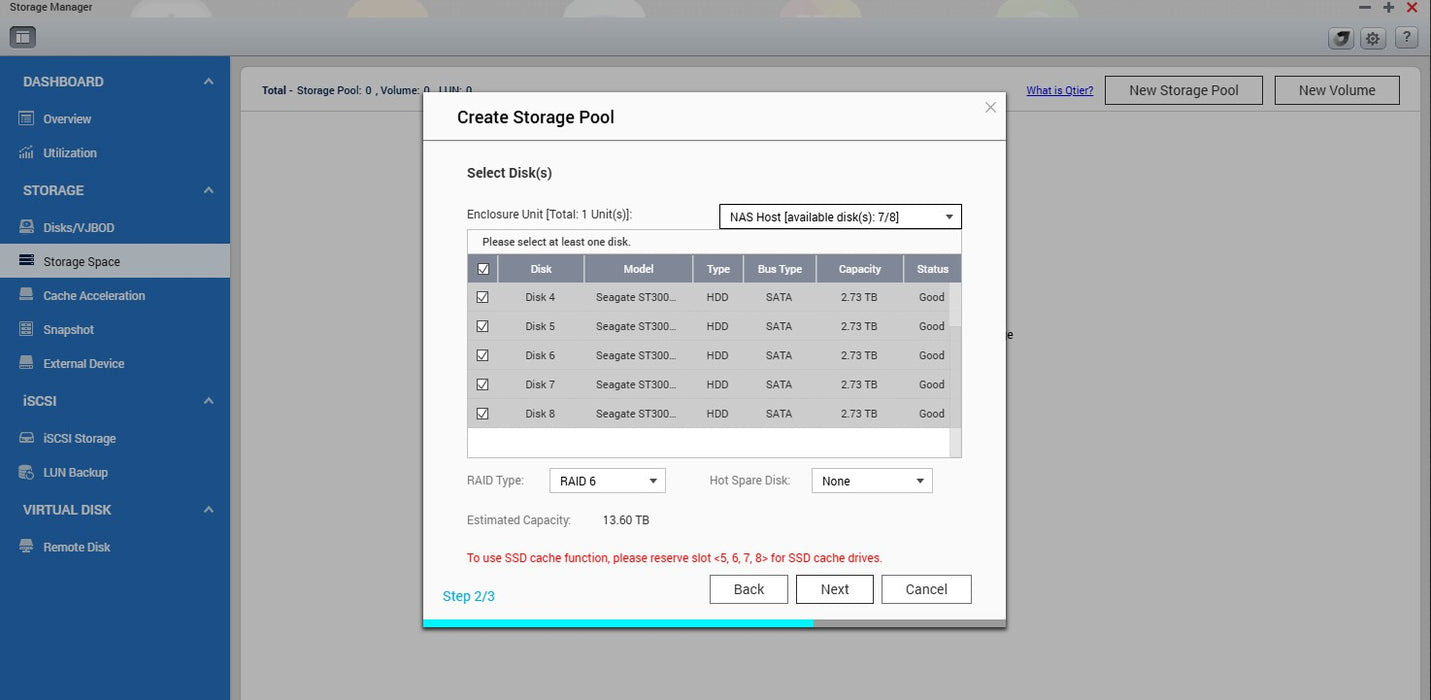This screenshot has width=1431, height=700.
Task: Click the Model column header
Action: click(x=638, y=269)
